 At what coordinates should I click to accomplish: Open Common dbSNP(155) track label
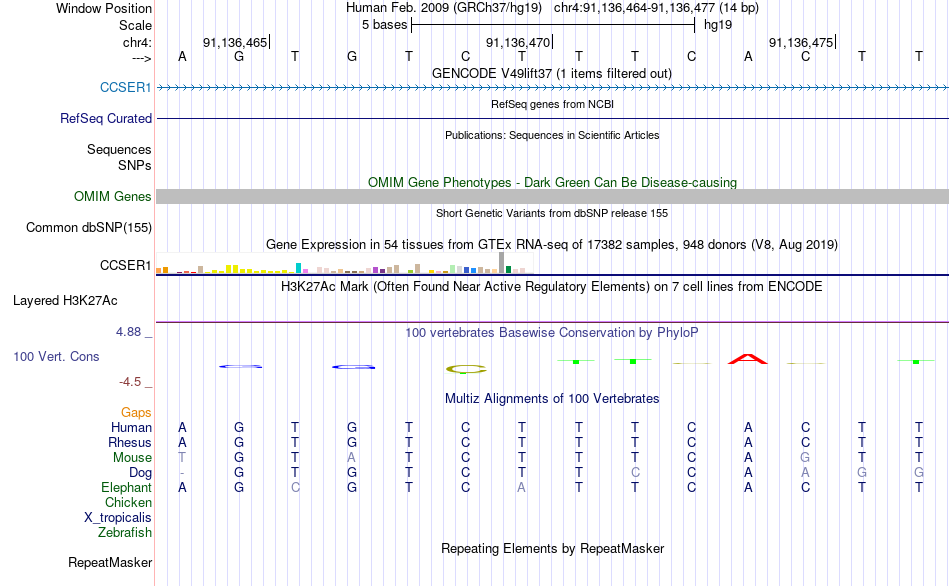click(88, 227)
